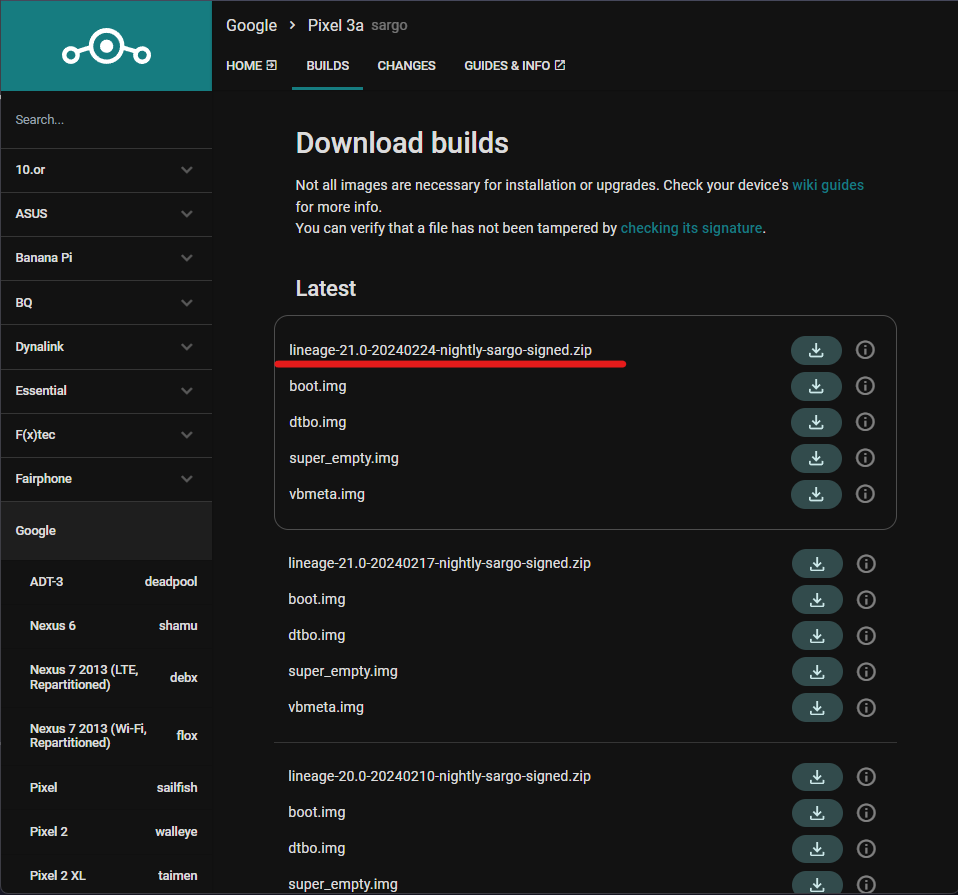This screenshot has height=895, width=958.
Task: Switch to the CHANGES tab
Action: [x=406, y=65]
